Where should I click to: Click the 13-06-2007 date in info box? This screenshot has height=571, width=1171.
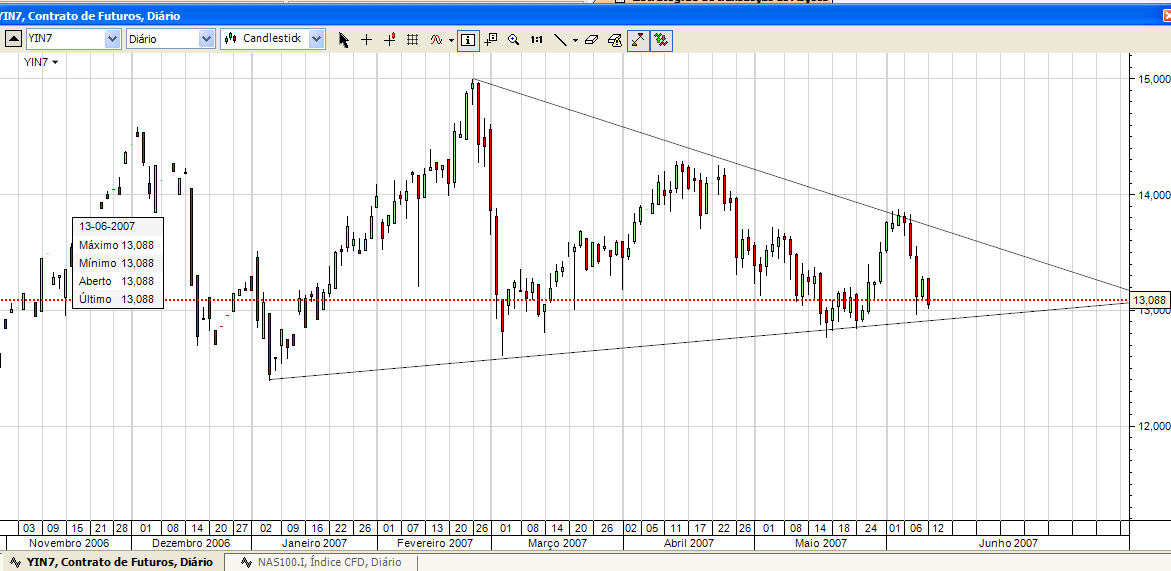click(107, 227)
